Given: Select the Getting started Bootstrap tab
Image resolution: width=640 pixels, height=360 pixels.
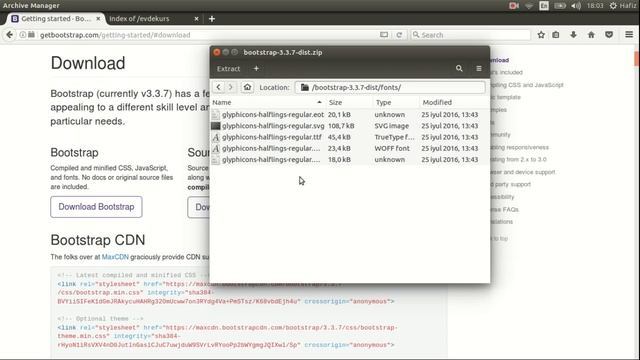Looking at the screenshot, I should (56, 19).
